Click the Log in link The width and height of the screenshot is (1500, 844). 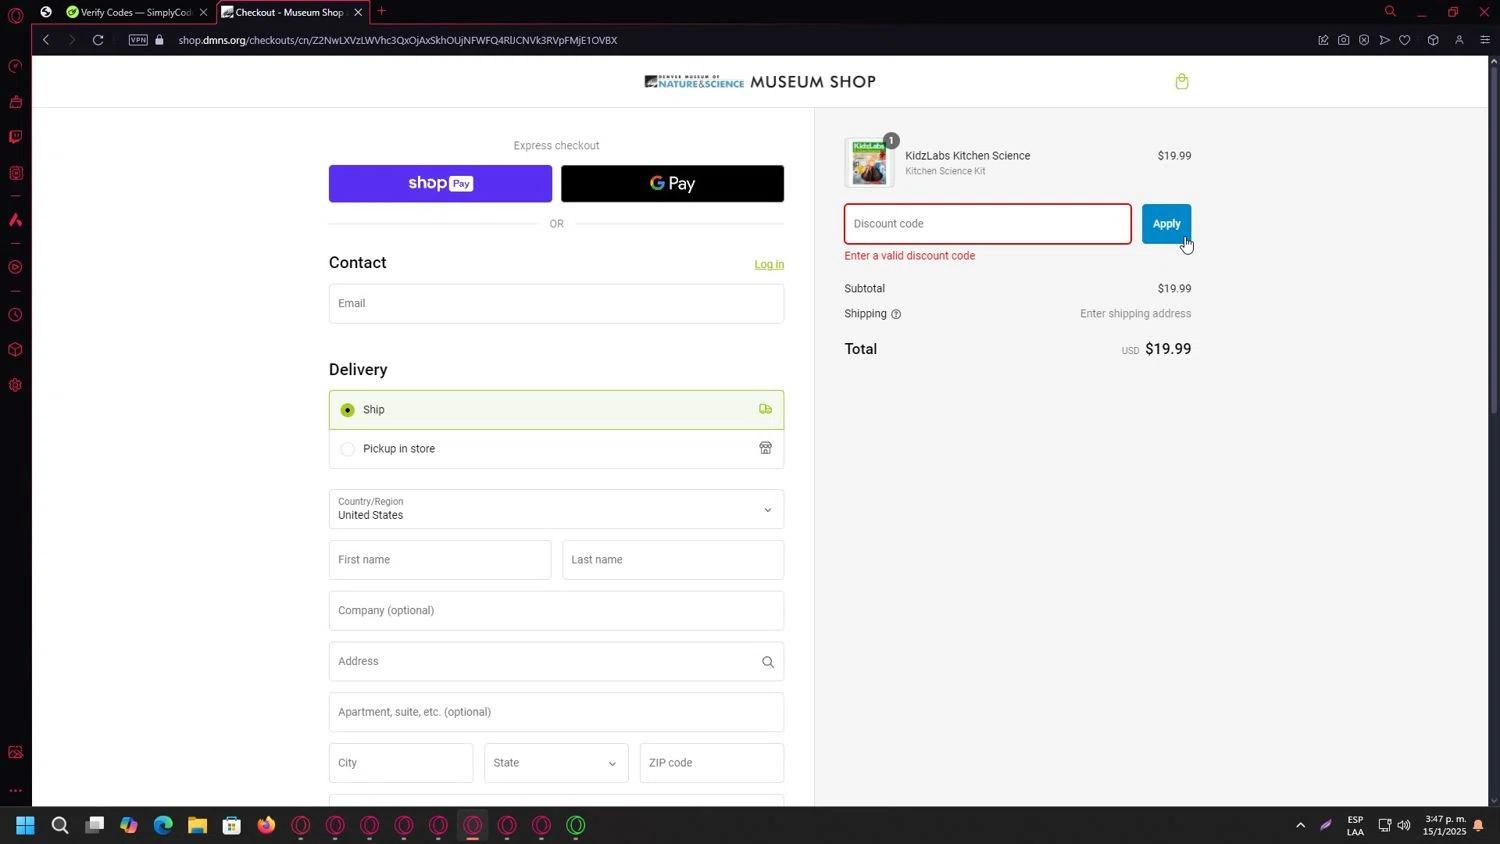point(769,264)
